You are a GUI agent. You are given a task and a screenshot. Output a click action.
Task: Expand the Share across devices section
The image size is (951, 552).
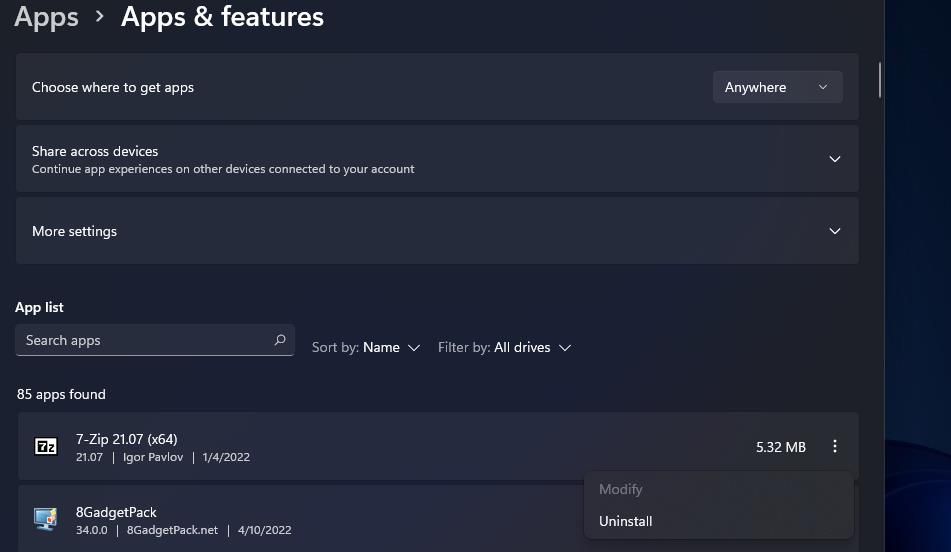pos(835,159)
